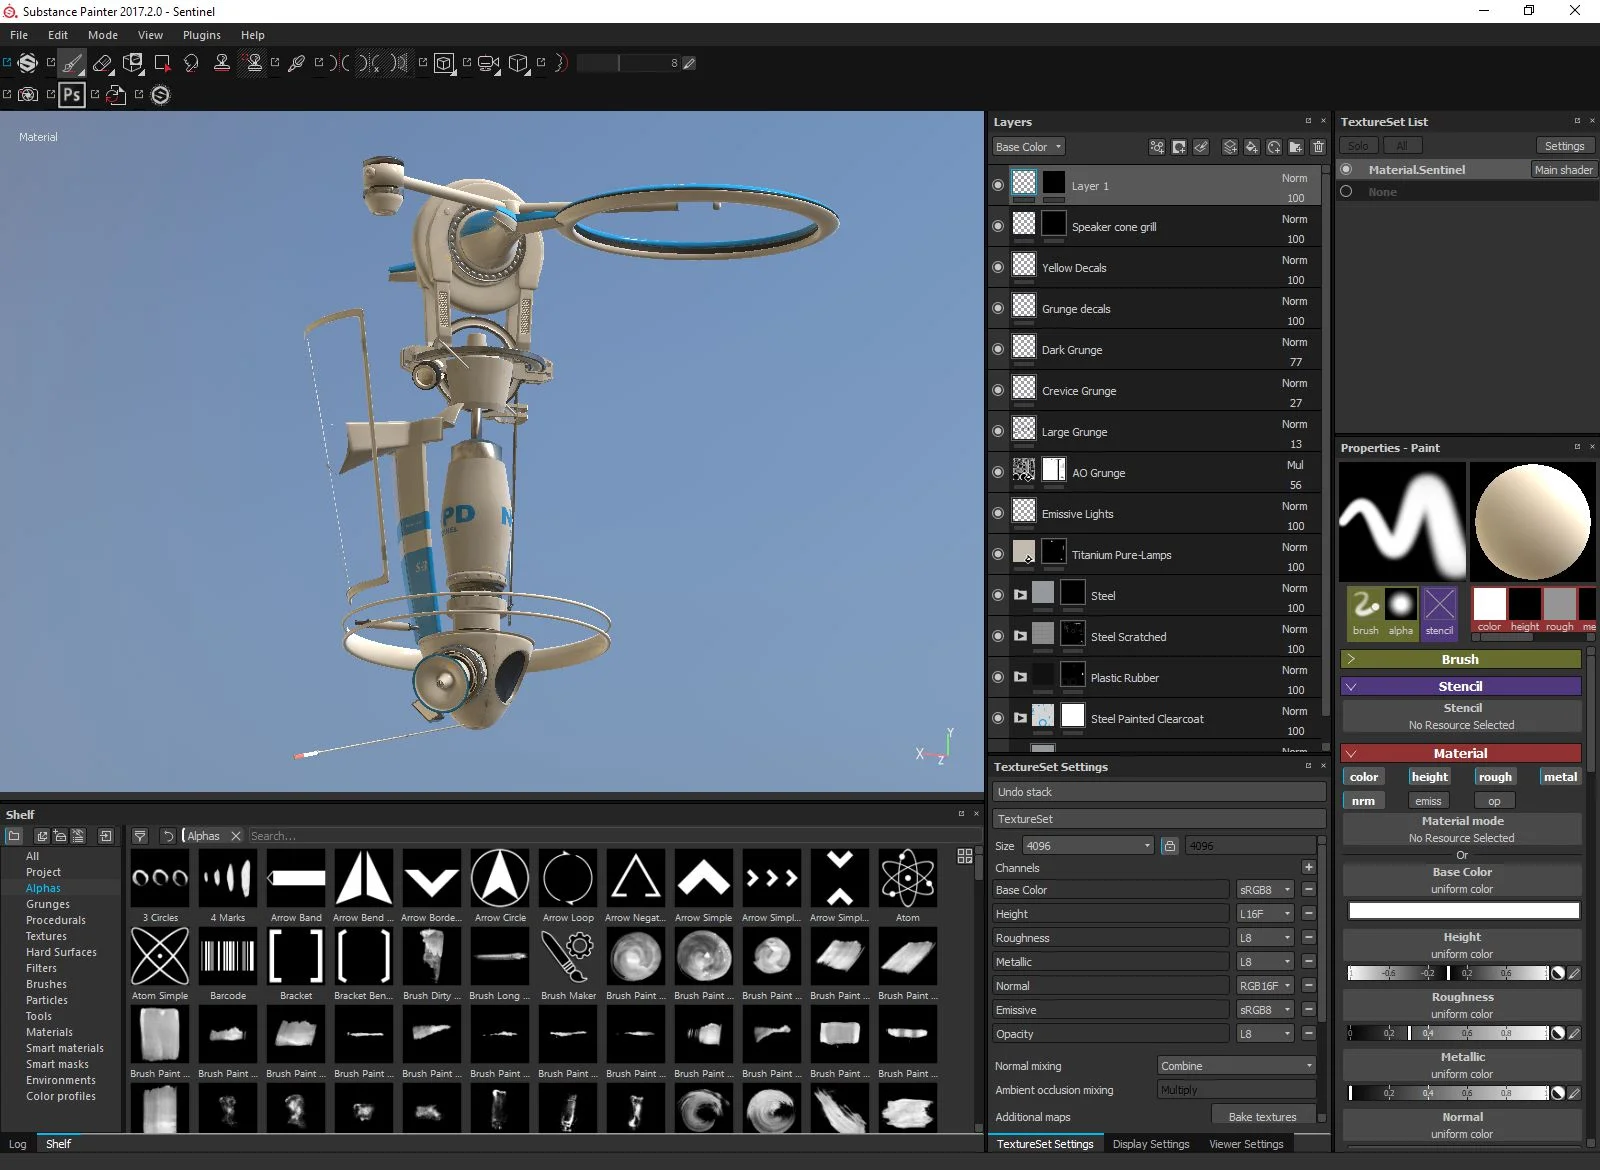Screen dimensions: 1600x1170
Task: Select the Projection tool
Action: (x=133, y=63)
